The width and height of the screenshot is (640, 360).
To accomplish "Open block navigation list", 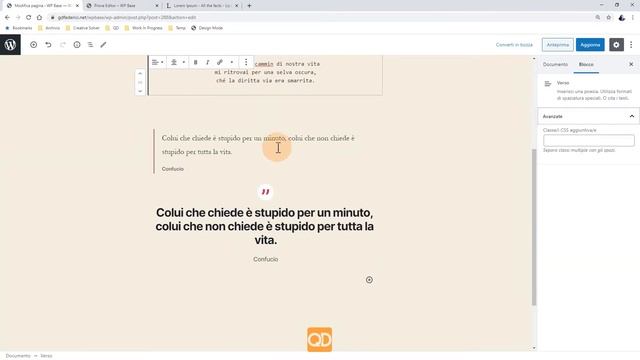I will pos(90,44).
